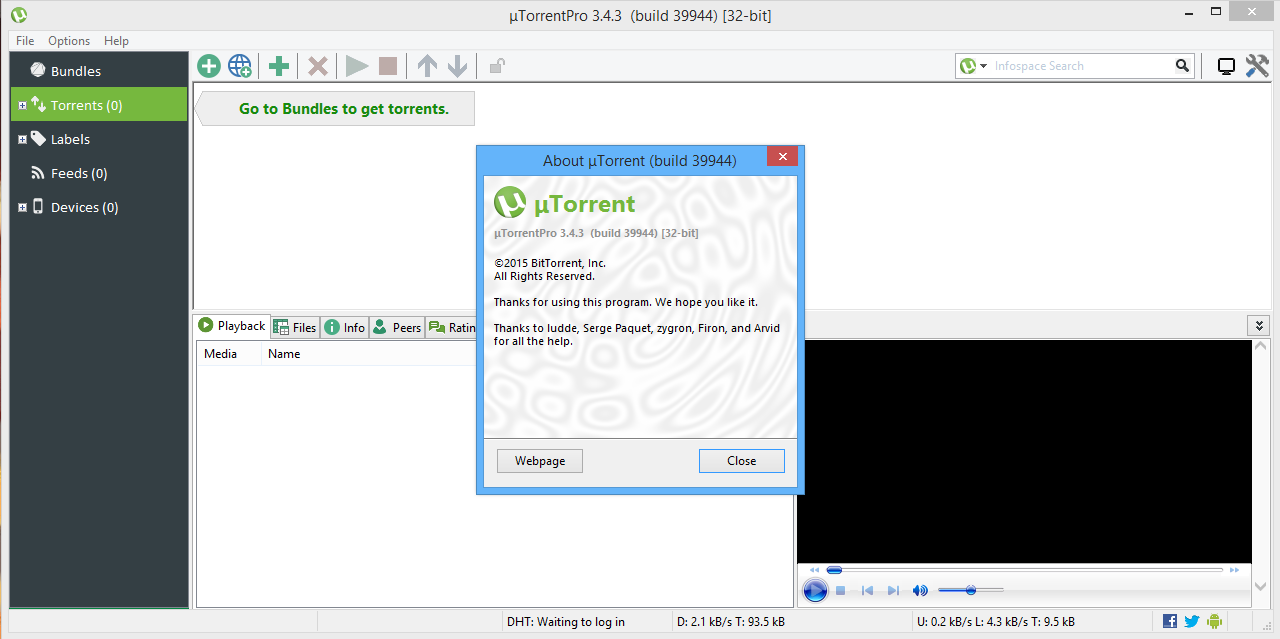This screenshot has height=639, width=1280.
Task: Click the player volume slider
Action: (971, 591)
